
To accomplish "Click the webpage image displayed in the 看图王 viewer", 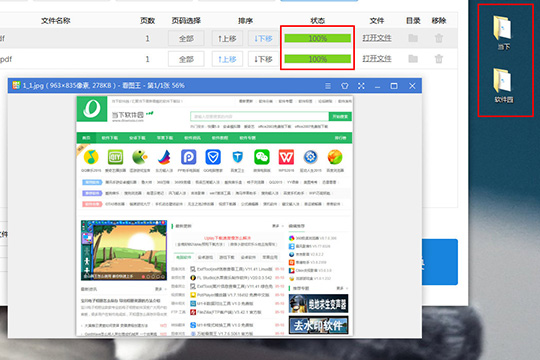I will click(x=215, y=216).
